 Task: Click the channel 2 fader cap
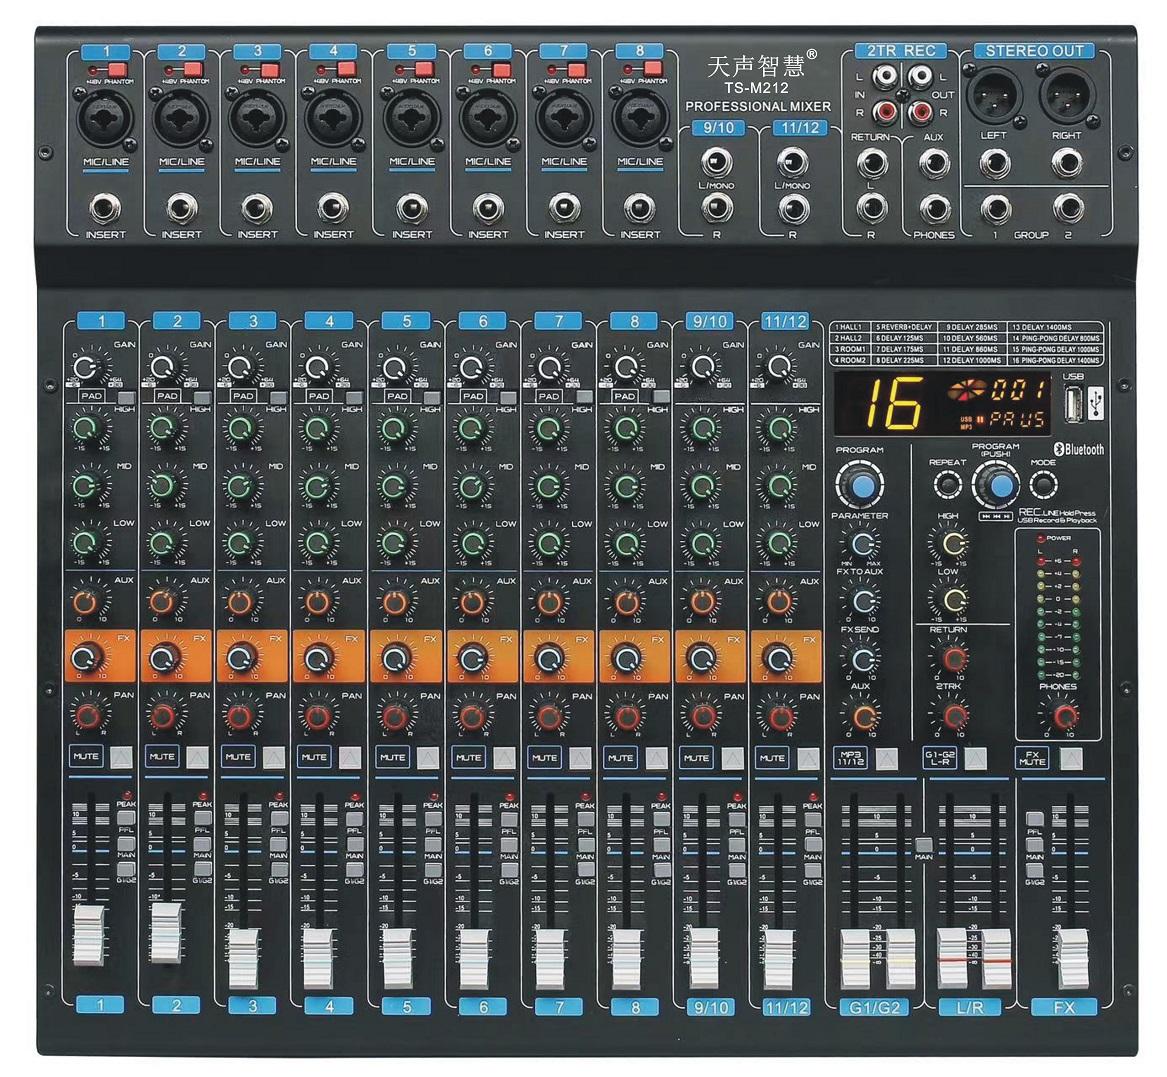coord(171,930)
